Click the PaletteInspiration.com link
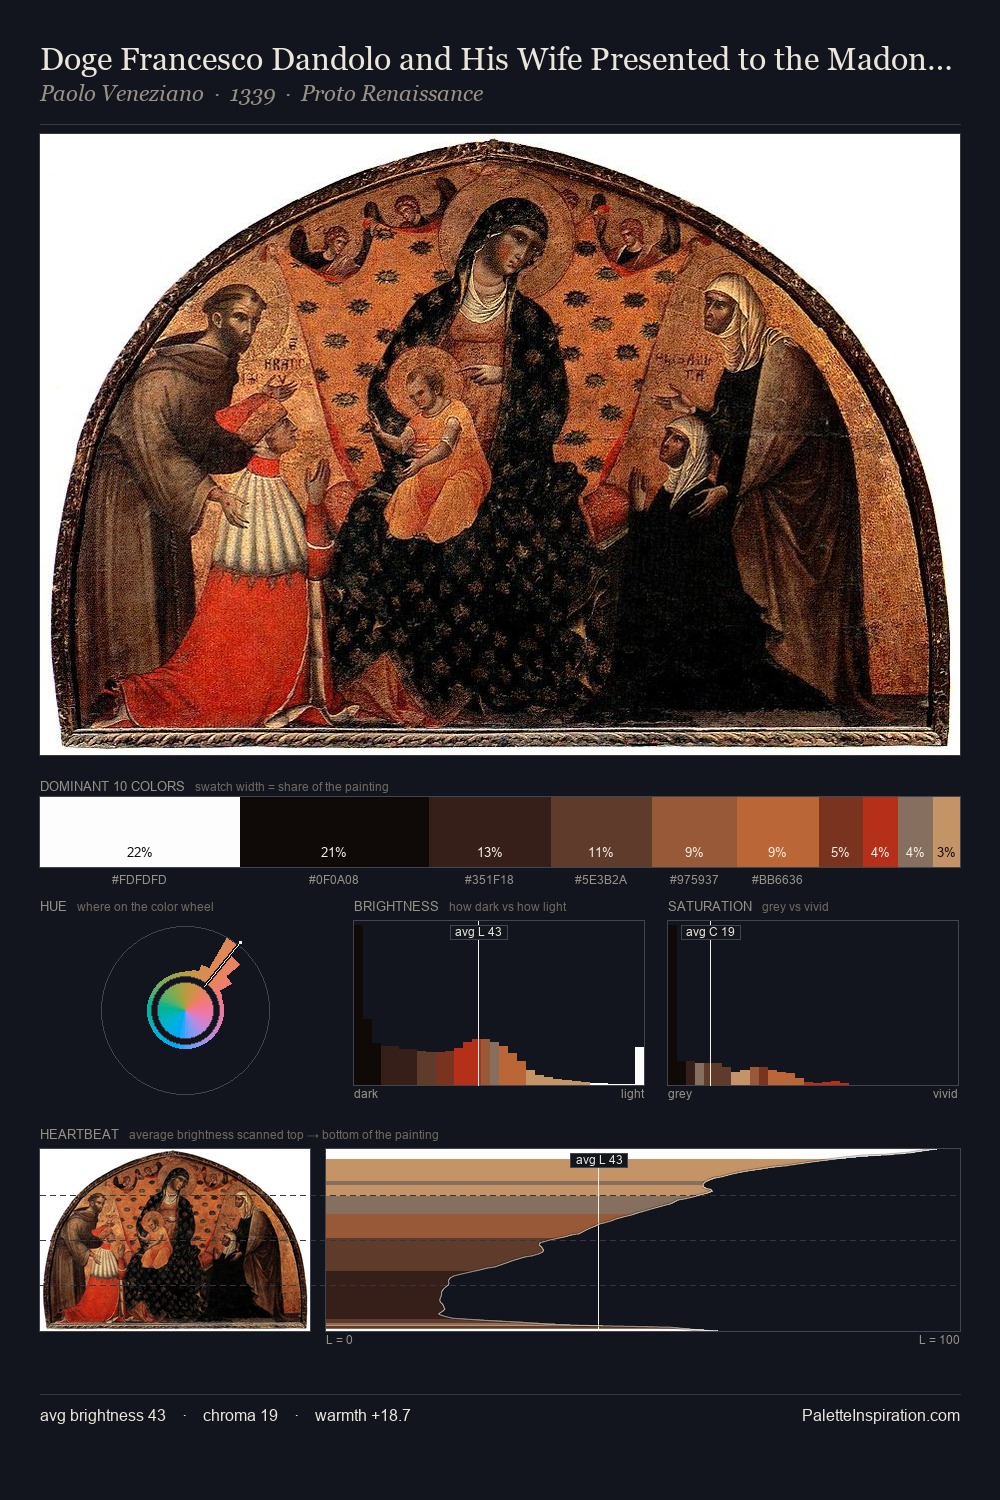Viewport: 1000px width, 1500px height. 881,1415
